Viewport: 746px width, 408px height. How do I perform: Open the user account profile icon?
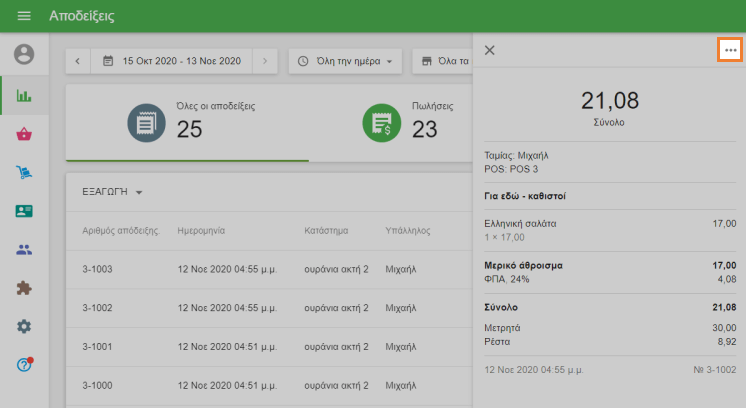click(x=24, y=54)
